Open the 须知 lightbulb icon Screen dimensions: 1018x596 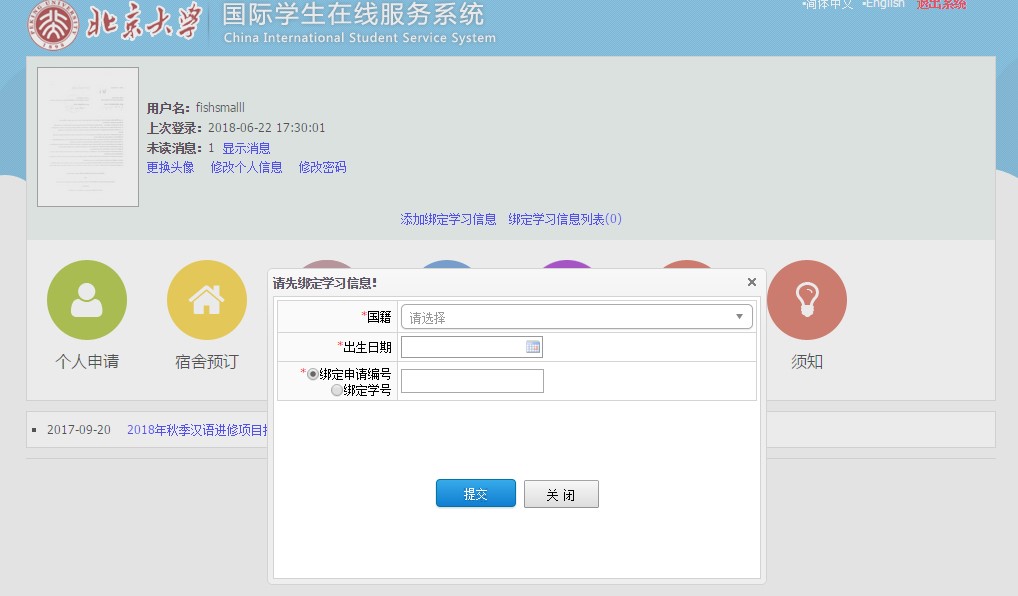point(807,300)
